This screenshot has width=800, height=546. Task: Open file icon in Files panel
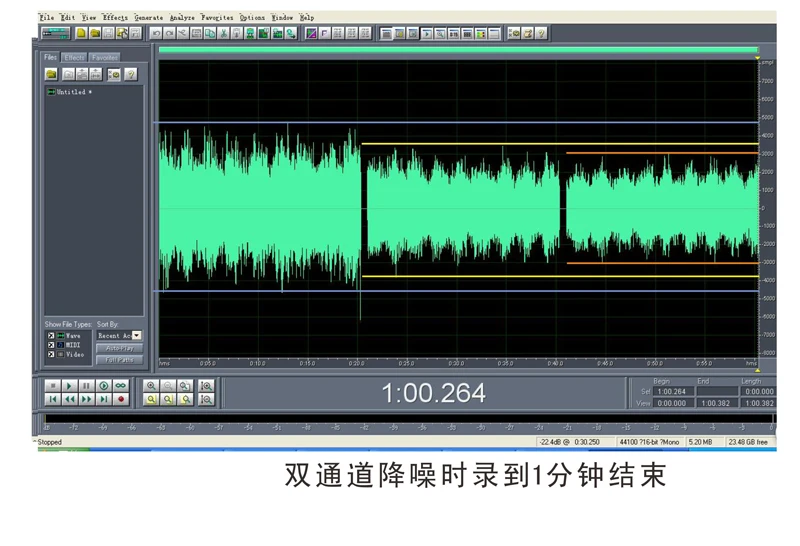coord(52,75)
